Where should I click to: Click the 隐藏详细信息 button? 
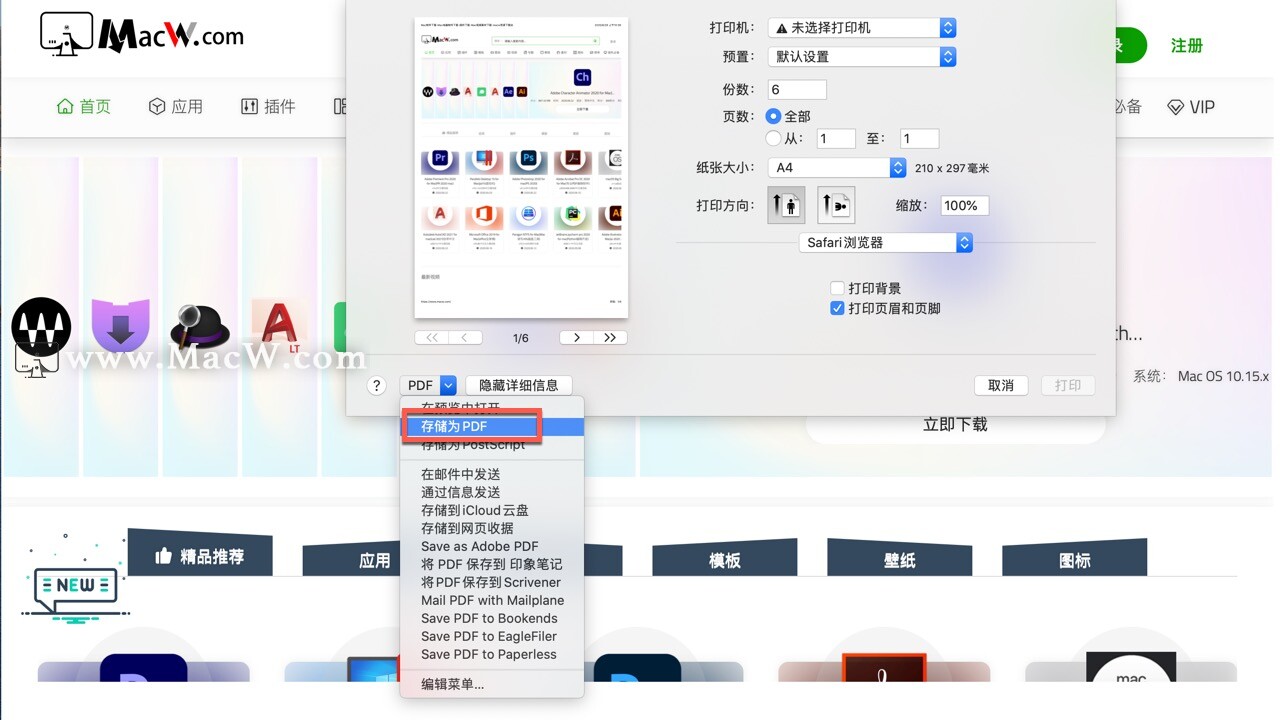[x=519, y=385]
